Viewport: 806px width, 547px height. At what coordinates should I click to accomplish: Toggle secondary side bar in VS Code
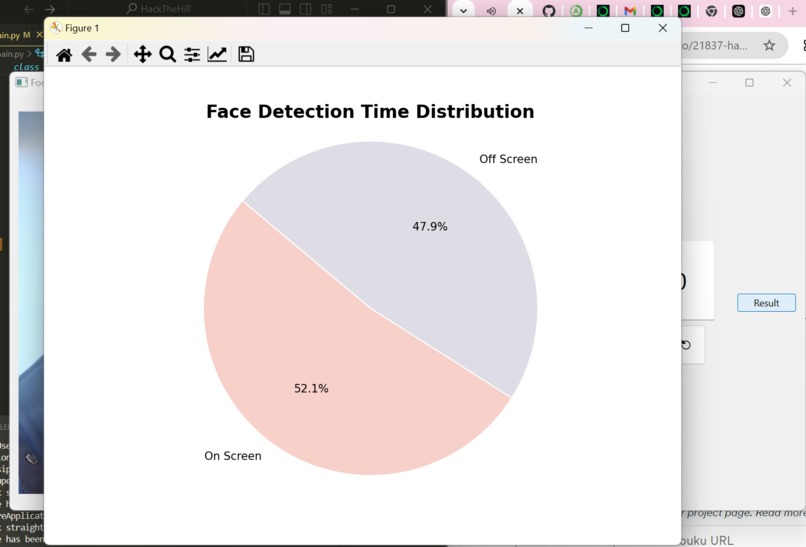305,9
